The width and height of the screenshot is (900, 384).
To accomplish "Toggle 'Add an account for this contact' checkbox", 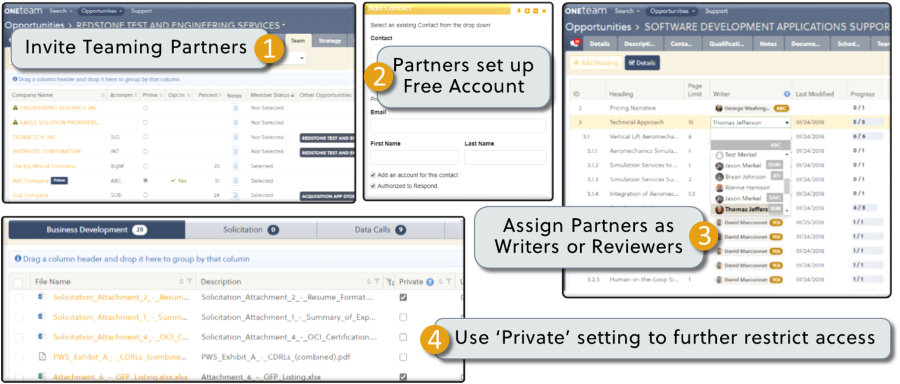I will coord(374,174).
